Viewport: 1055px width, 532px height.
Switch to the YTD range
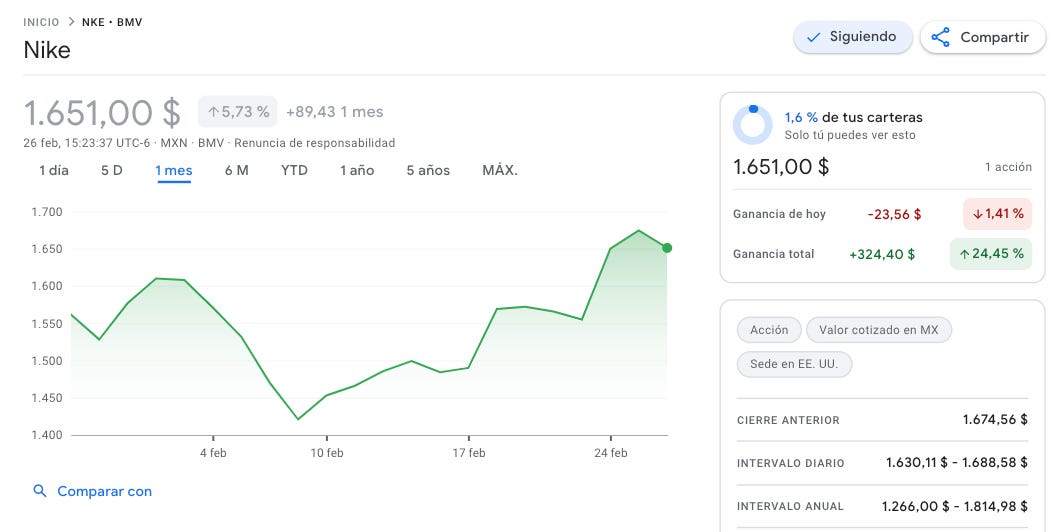294,171
